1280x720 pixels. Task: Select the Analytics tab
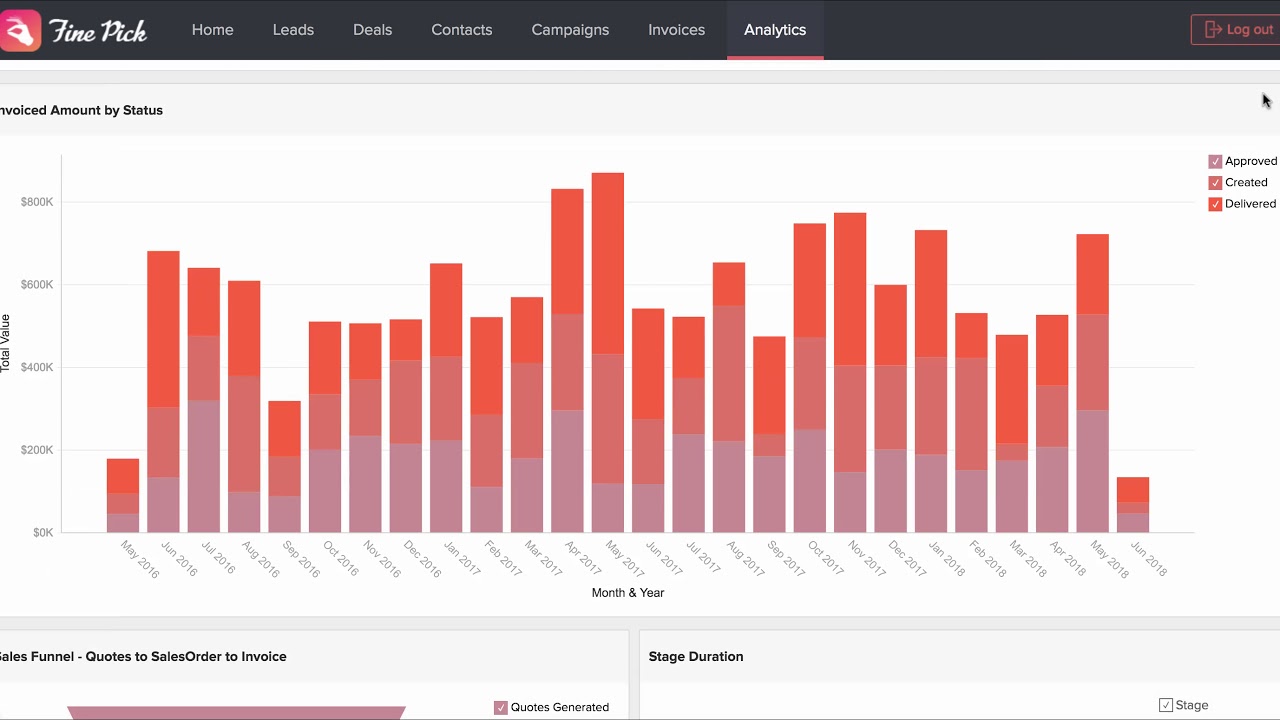[775, 30]
